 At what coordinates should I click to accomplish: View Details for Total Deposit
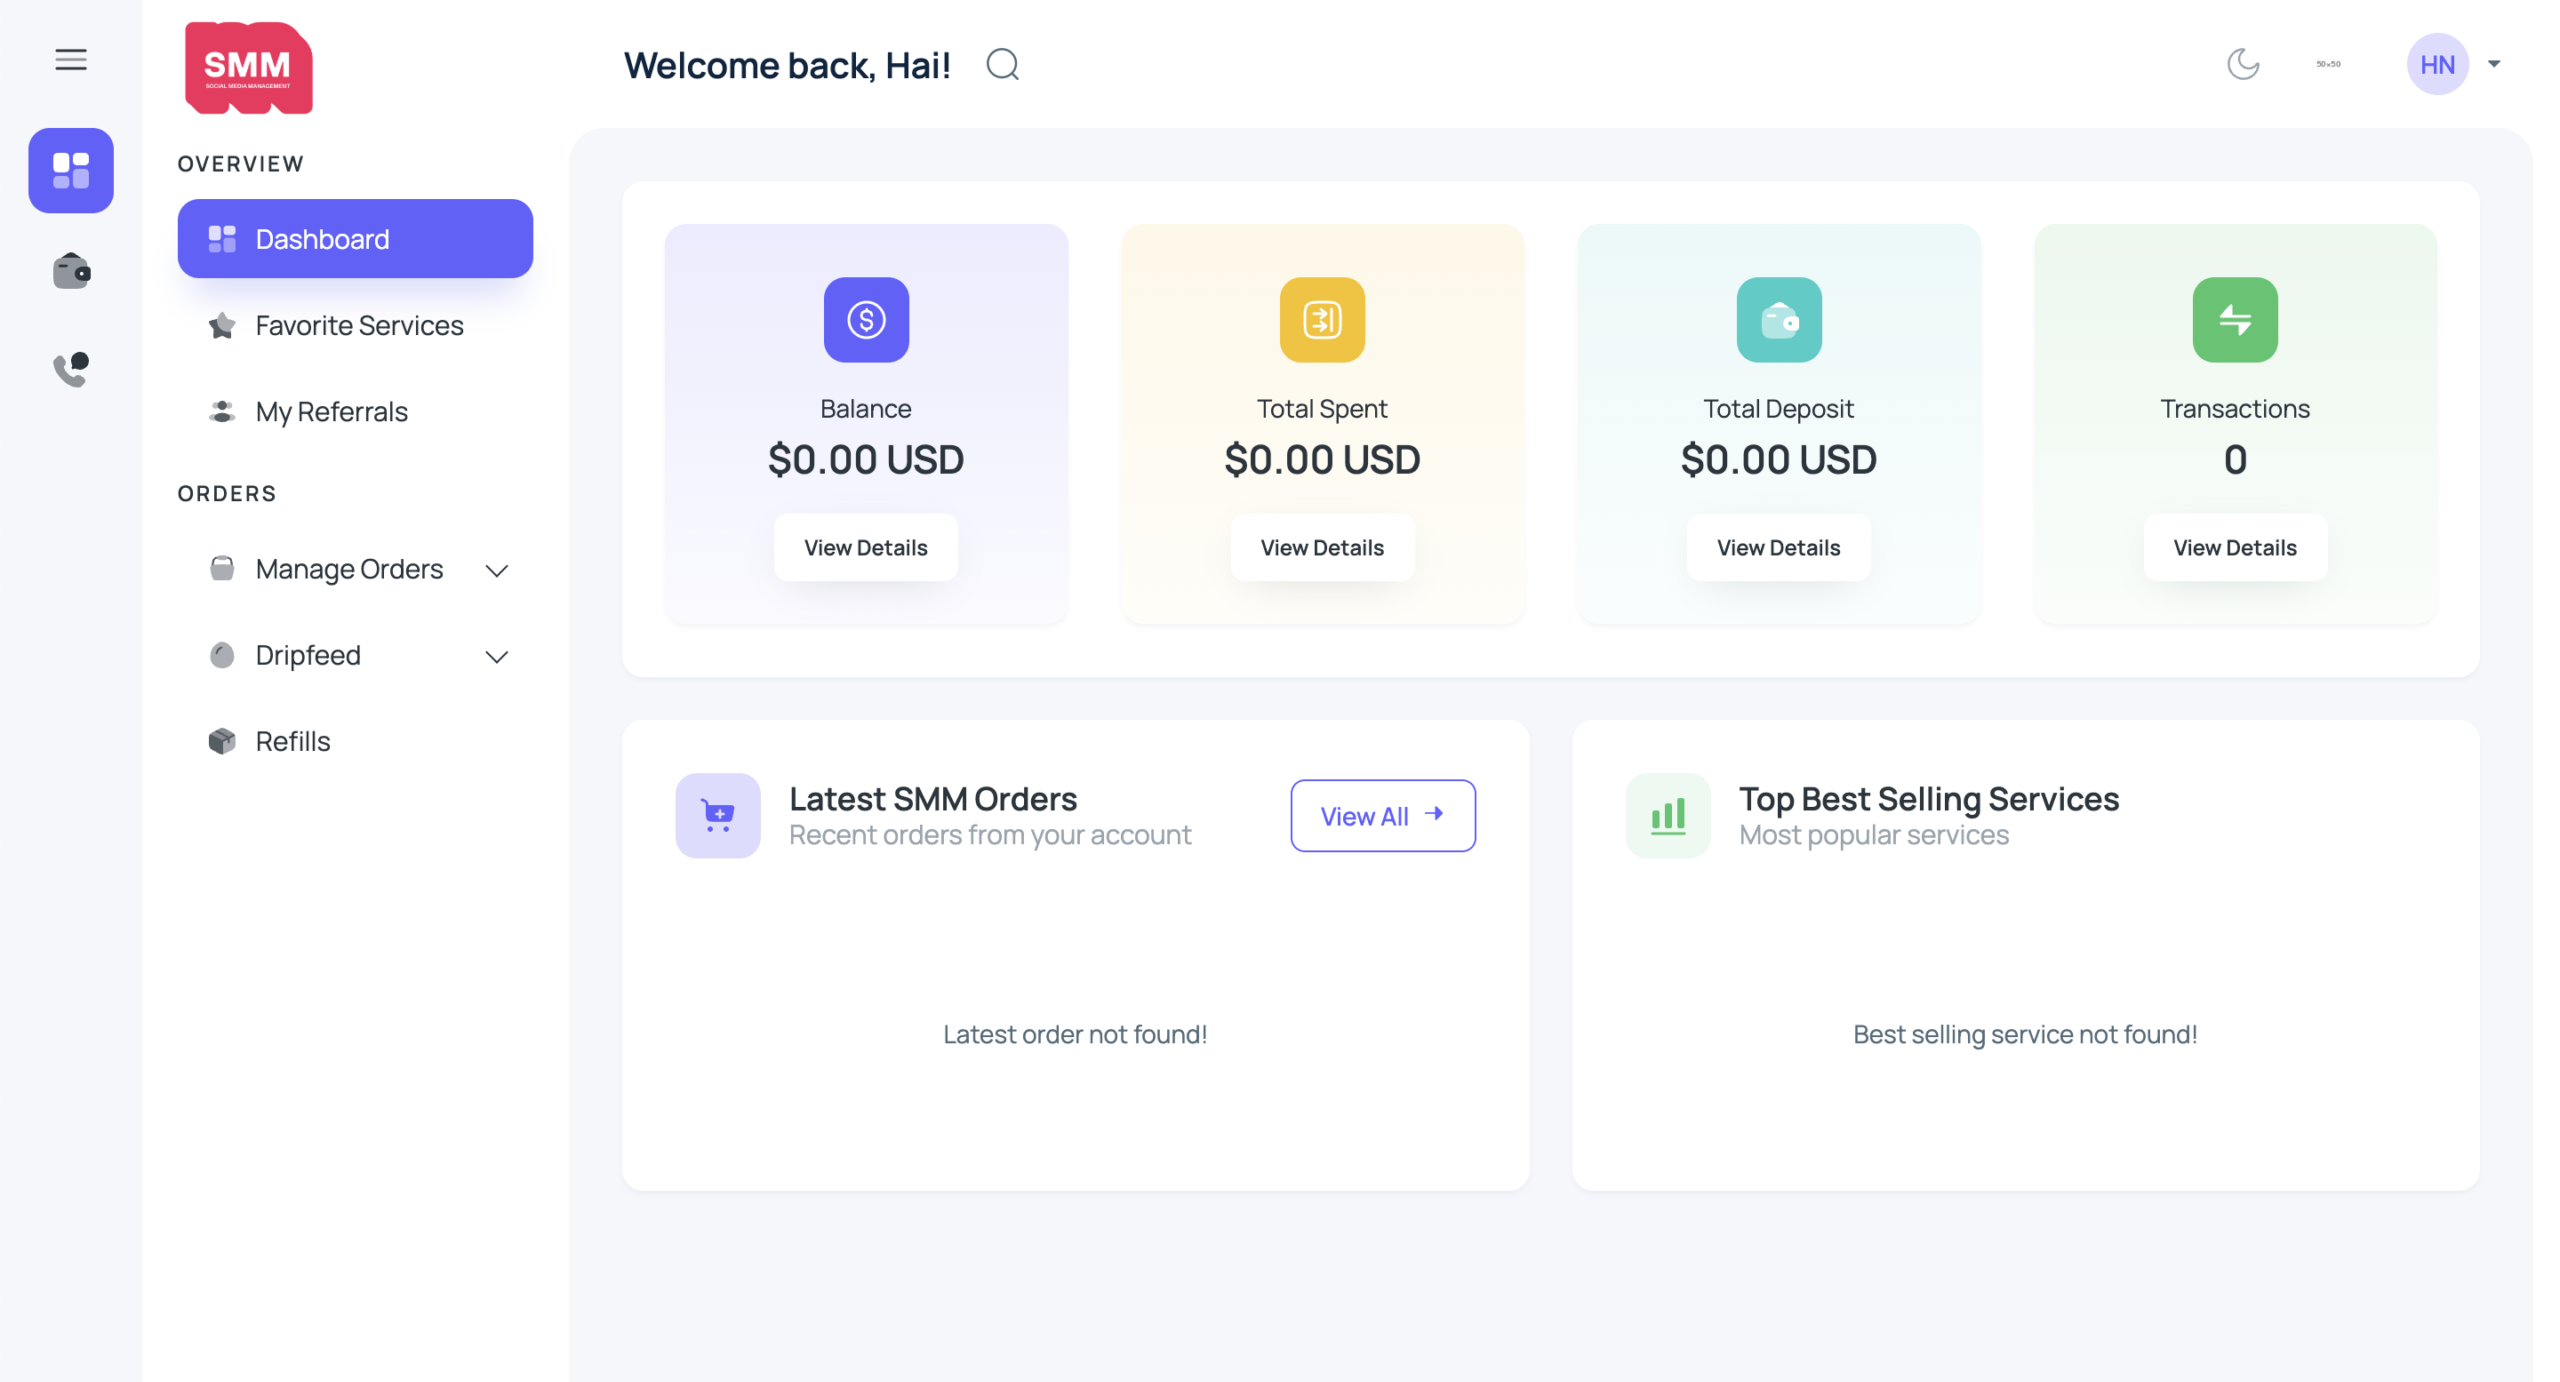tap(1777, 548)
